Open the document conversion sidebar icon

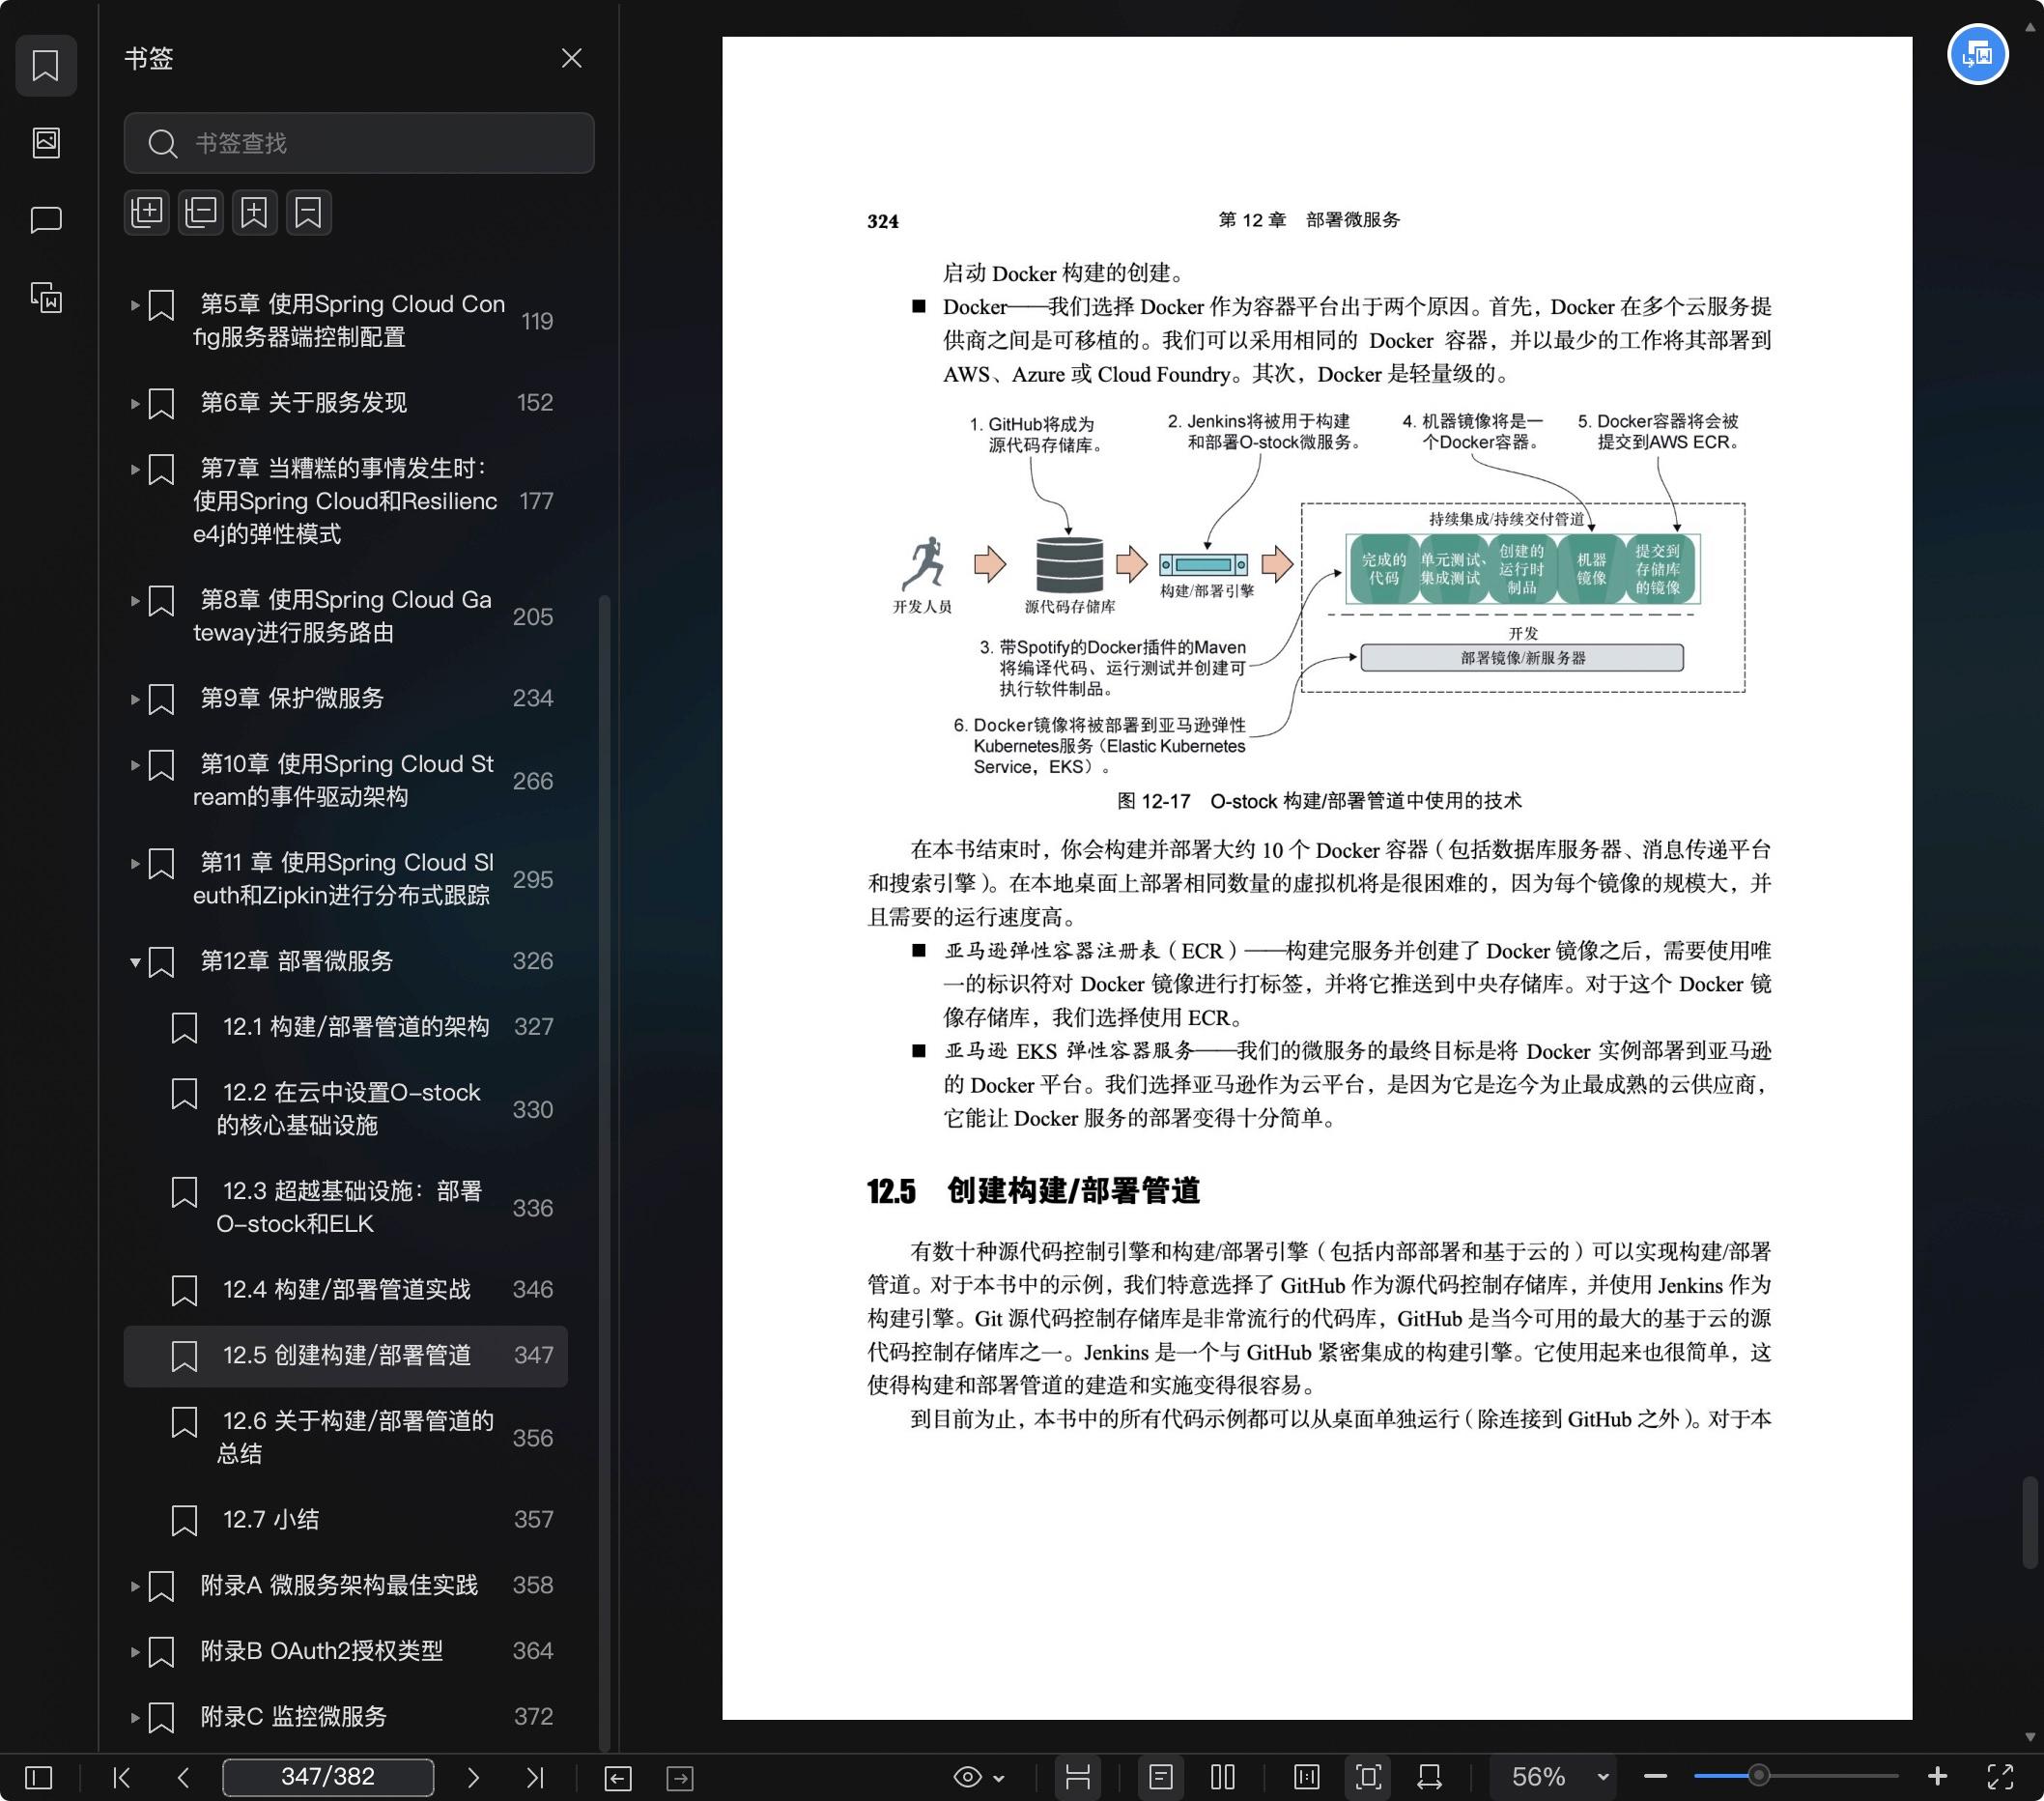coord(46,298)
